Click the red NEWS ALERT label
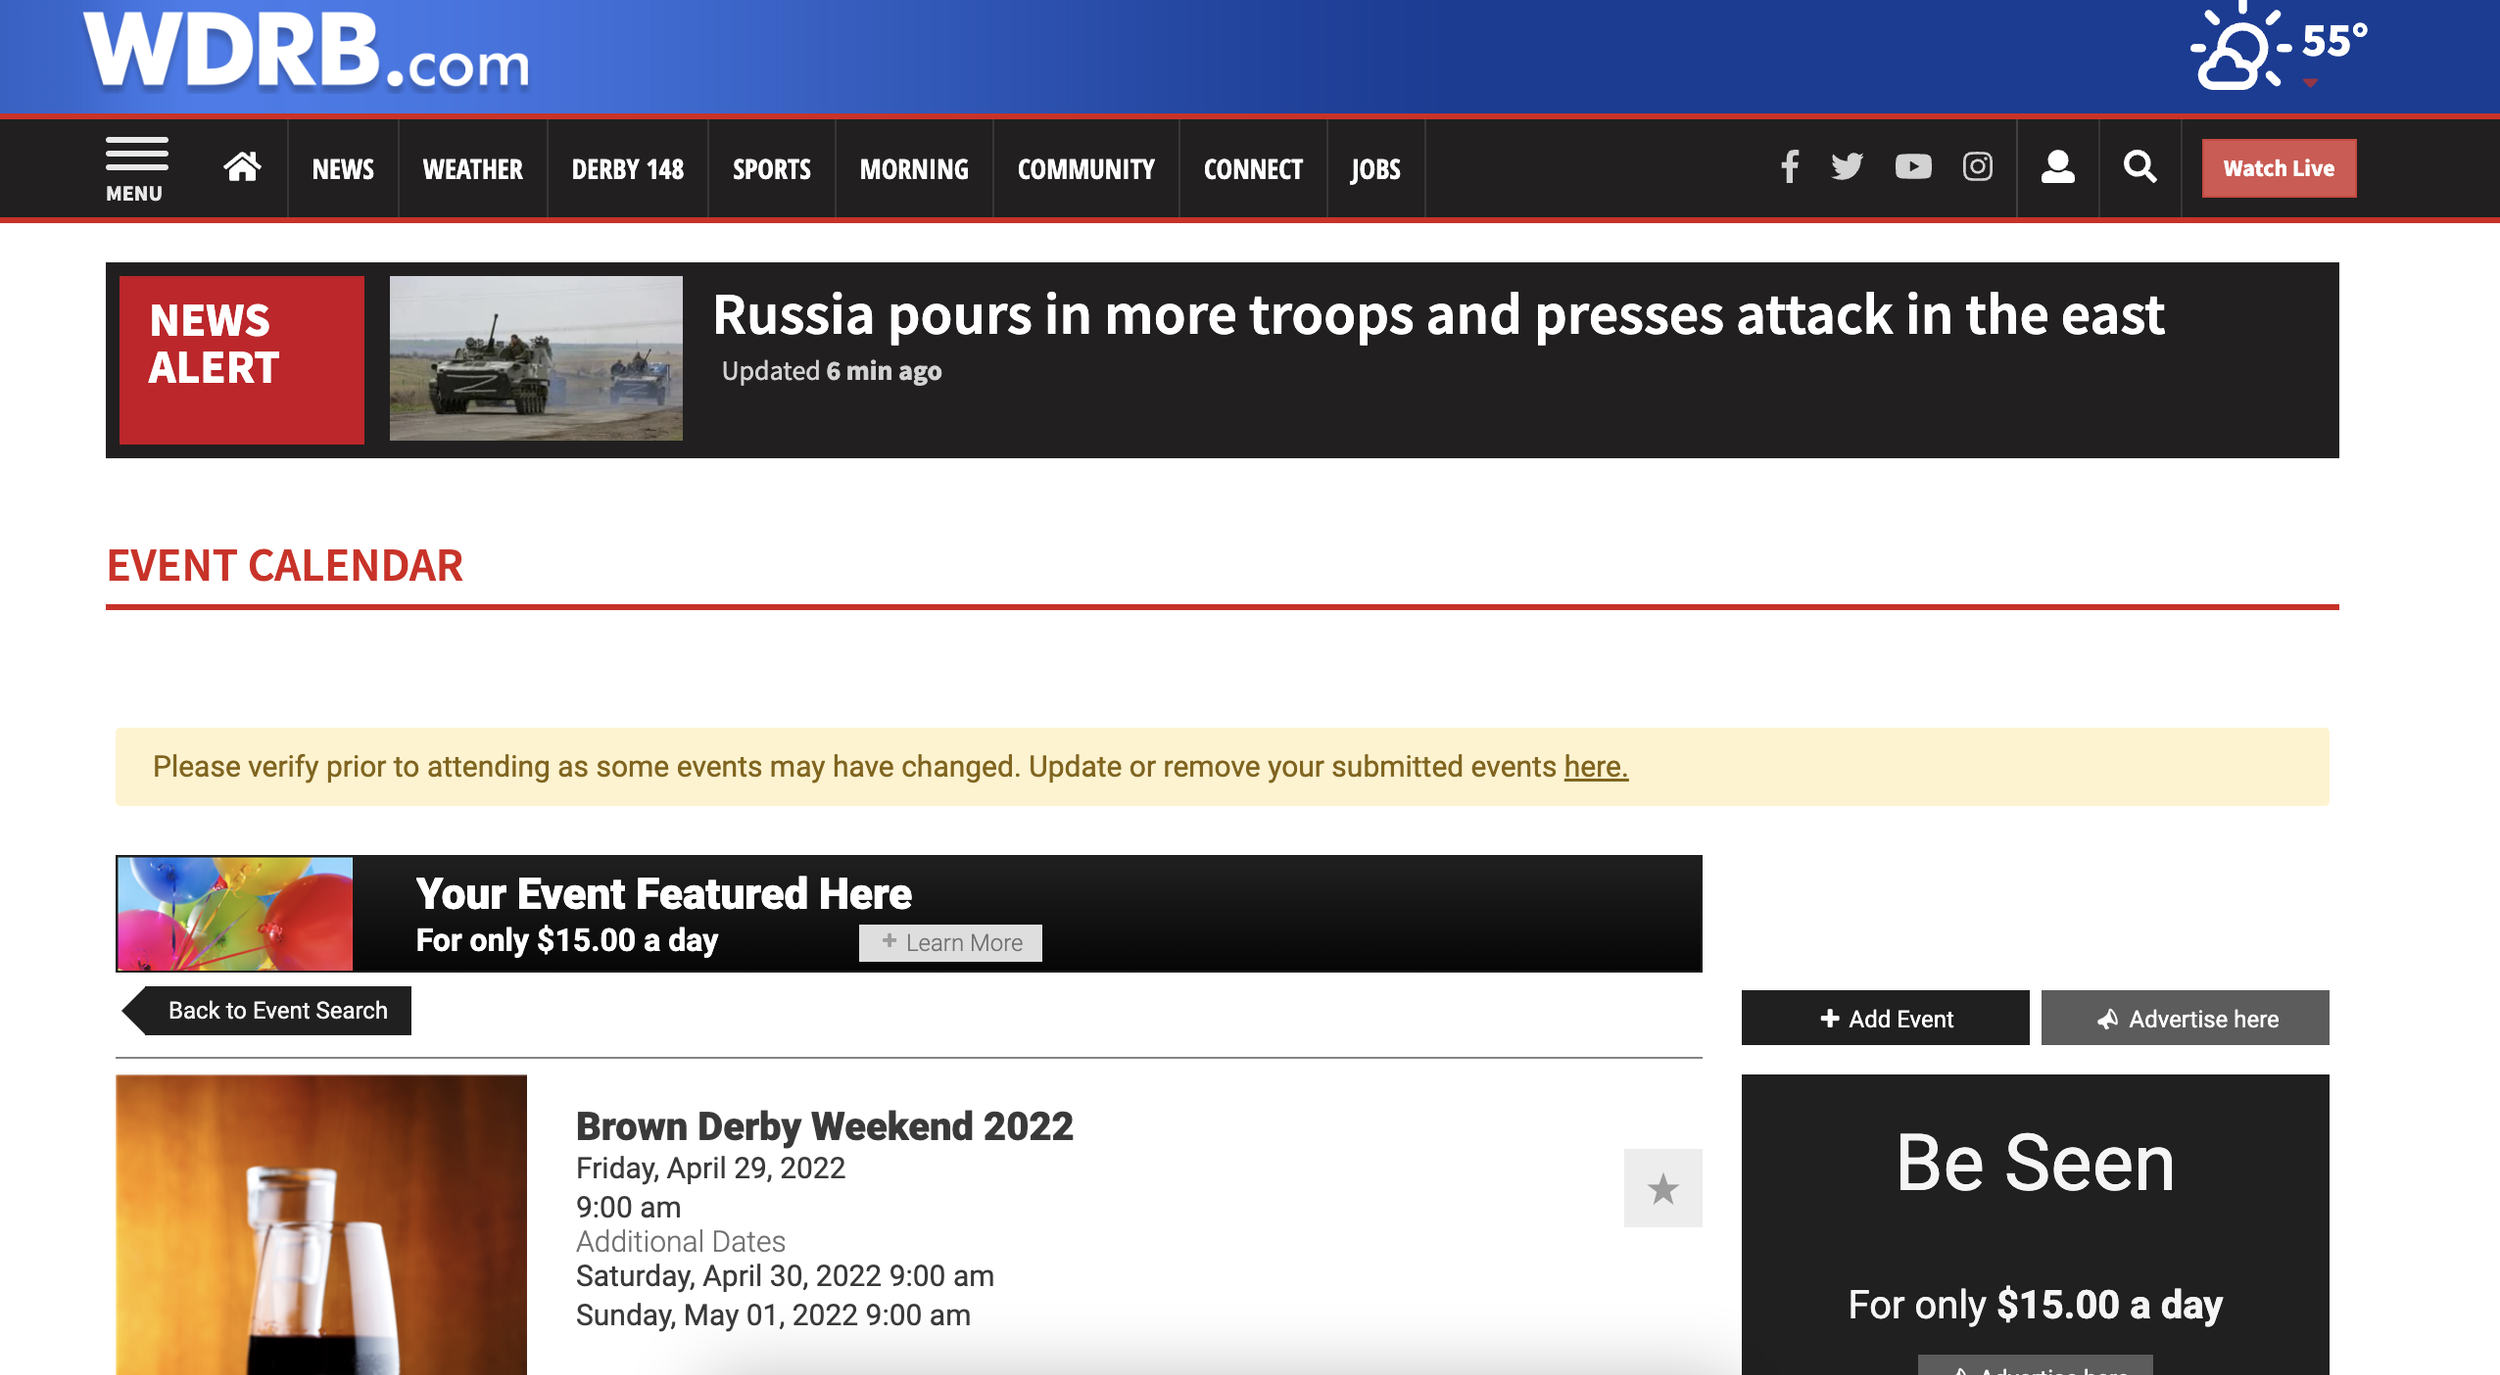This screenshot has height=1375, width=2500. (242, 360)
